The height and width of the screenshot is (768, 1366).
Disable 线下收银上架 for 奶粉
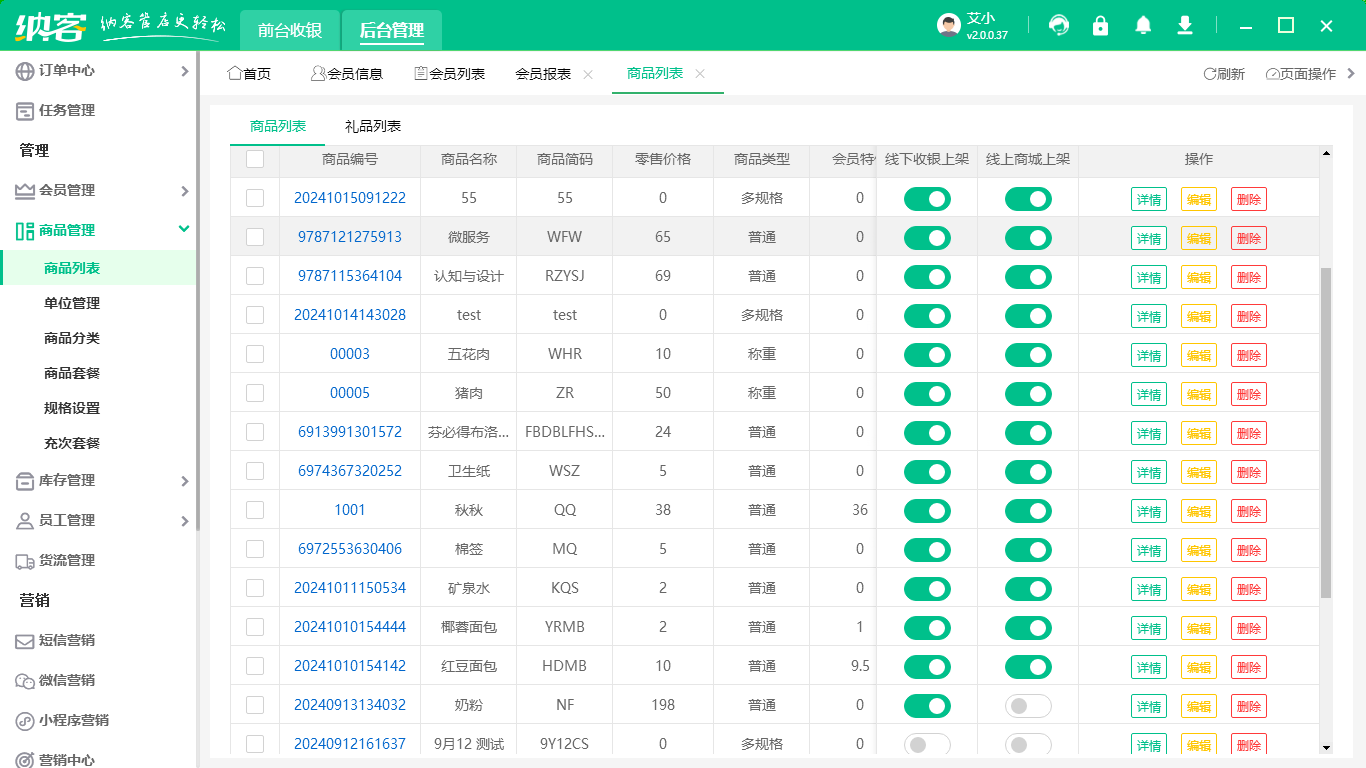tap(926, 705)
